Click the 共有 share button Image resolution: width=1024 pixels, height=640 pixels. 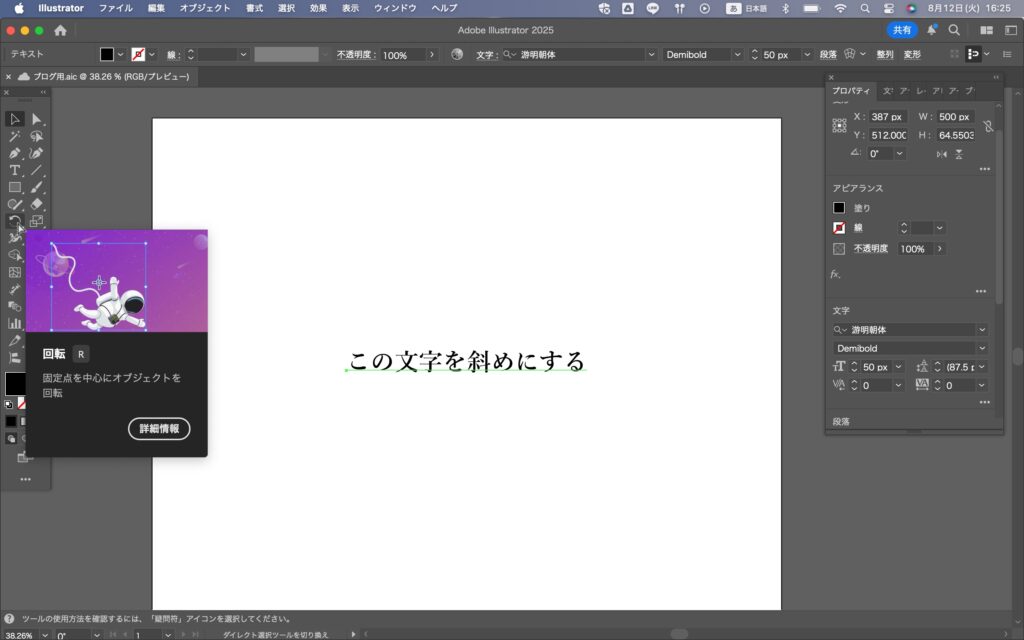902,30
